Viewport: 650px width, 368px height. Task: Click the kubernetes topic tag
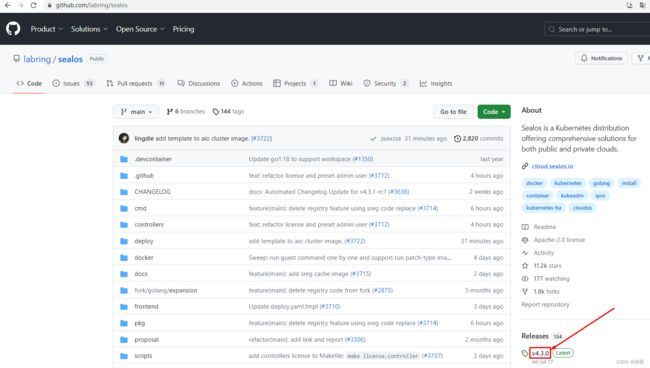[568, 183]
